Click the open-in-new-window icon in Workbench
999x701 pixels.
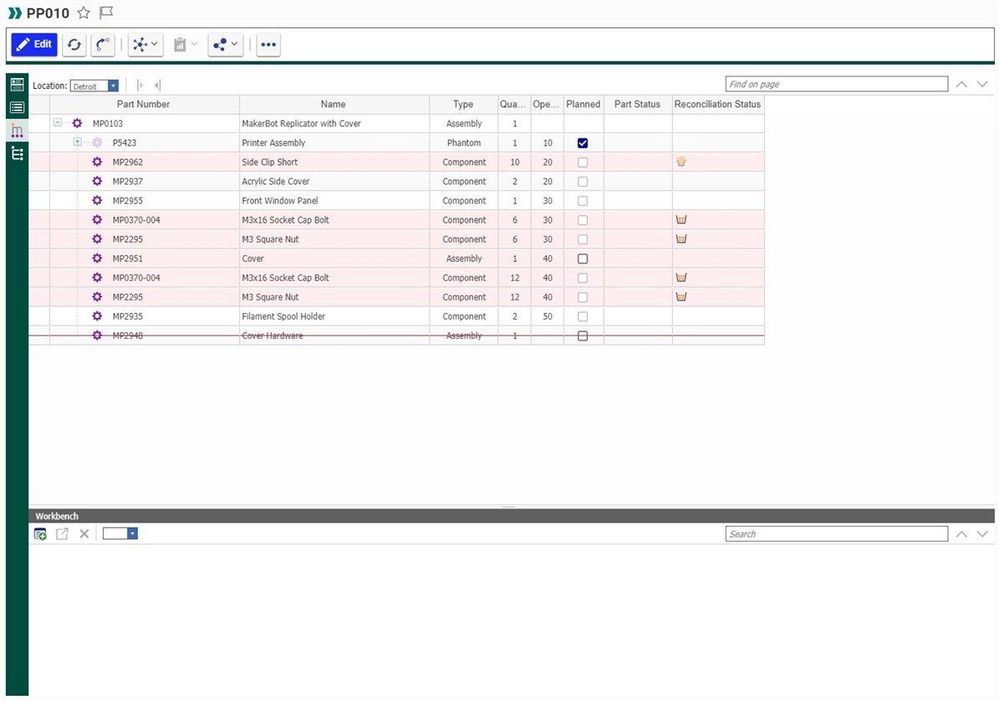(x=62, y=534)
